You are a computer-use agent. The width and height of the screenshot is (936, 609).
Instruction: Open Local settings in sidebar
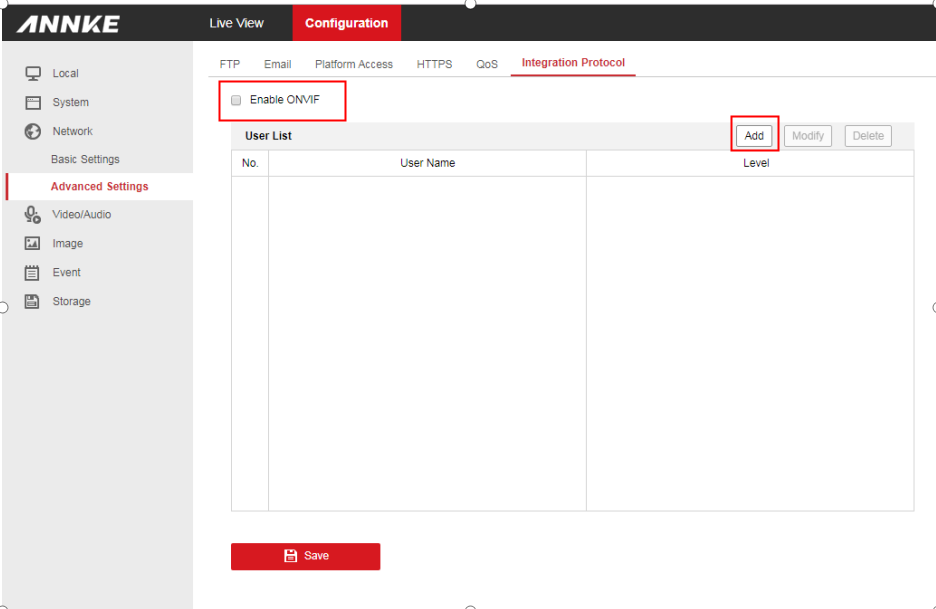click(66, 73)
